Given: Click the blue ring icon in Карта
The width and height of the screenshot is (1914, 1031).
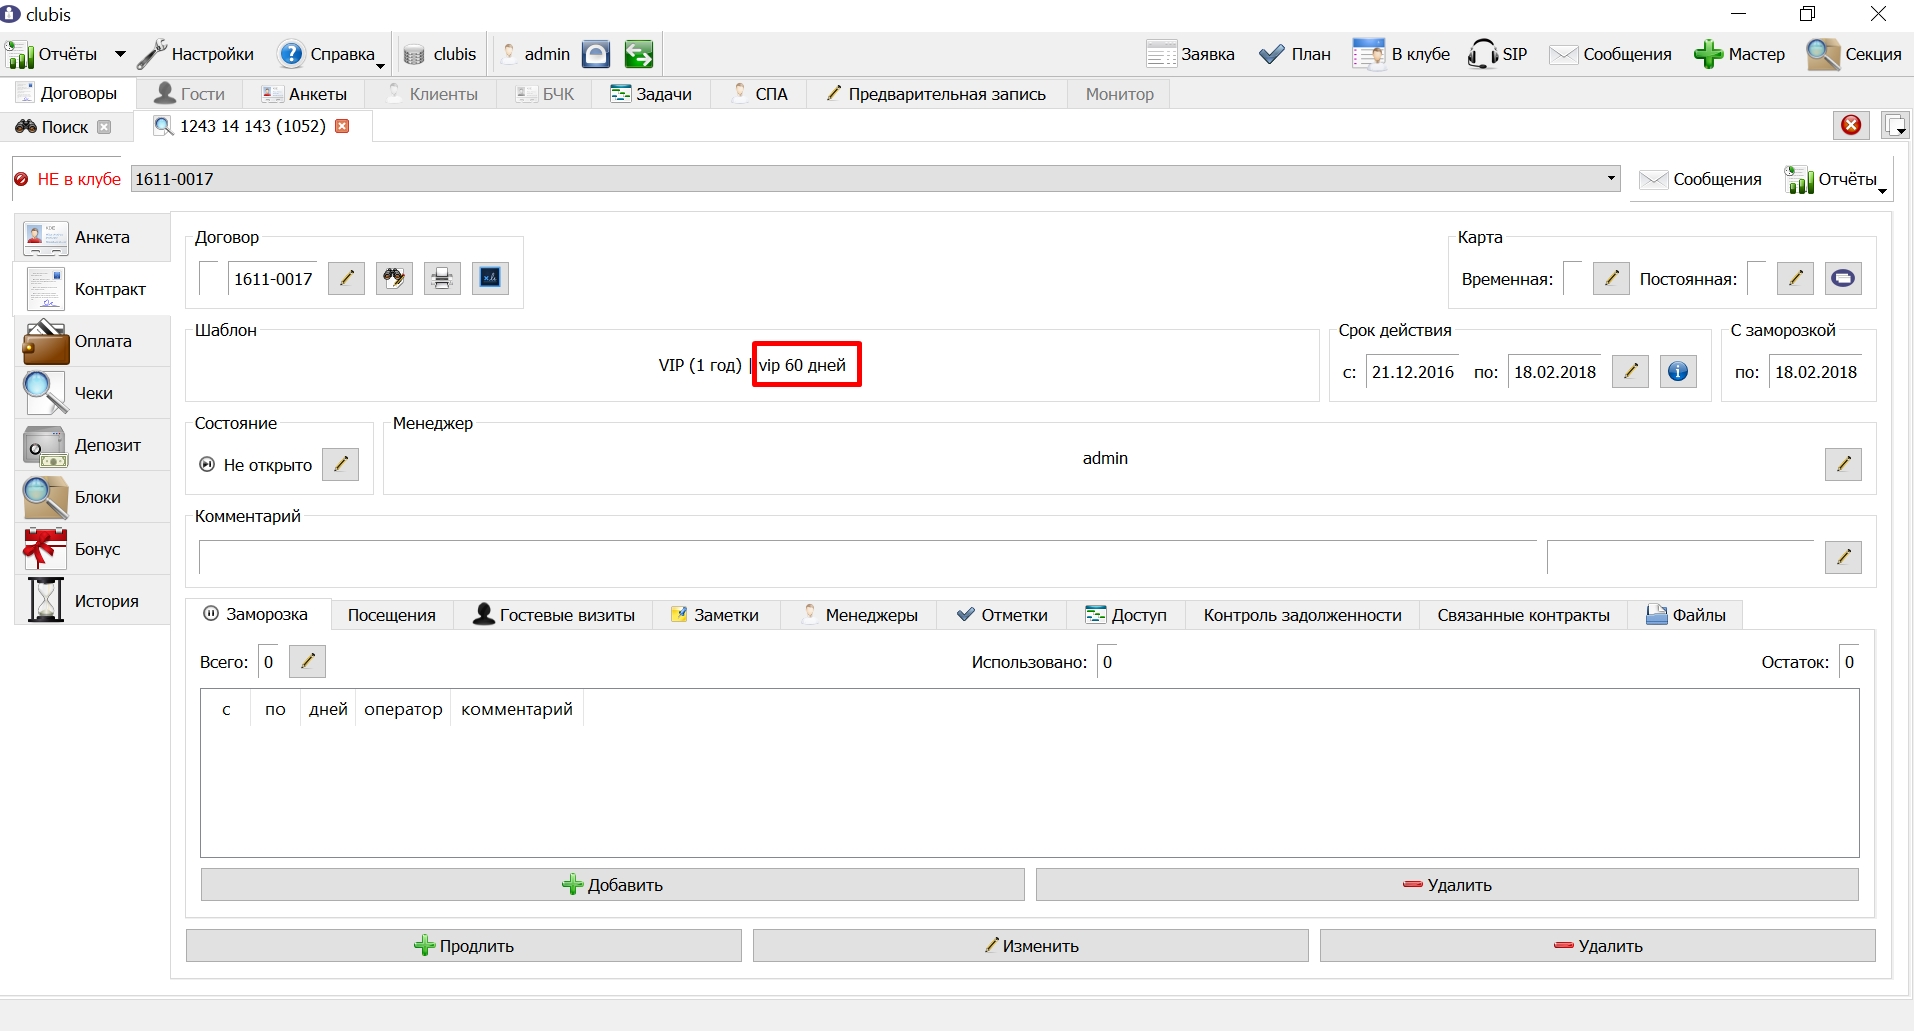Looking at the screenshot, I should [1843, 278].
